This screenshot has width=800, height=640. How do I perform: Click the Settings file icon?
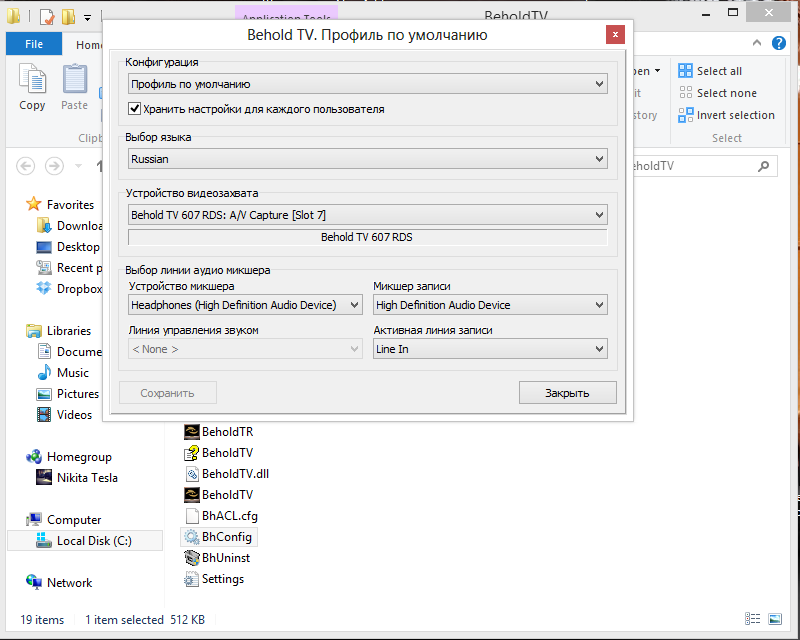click(x=193, y=579)
